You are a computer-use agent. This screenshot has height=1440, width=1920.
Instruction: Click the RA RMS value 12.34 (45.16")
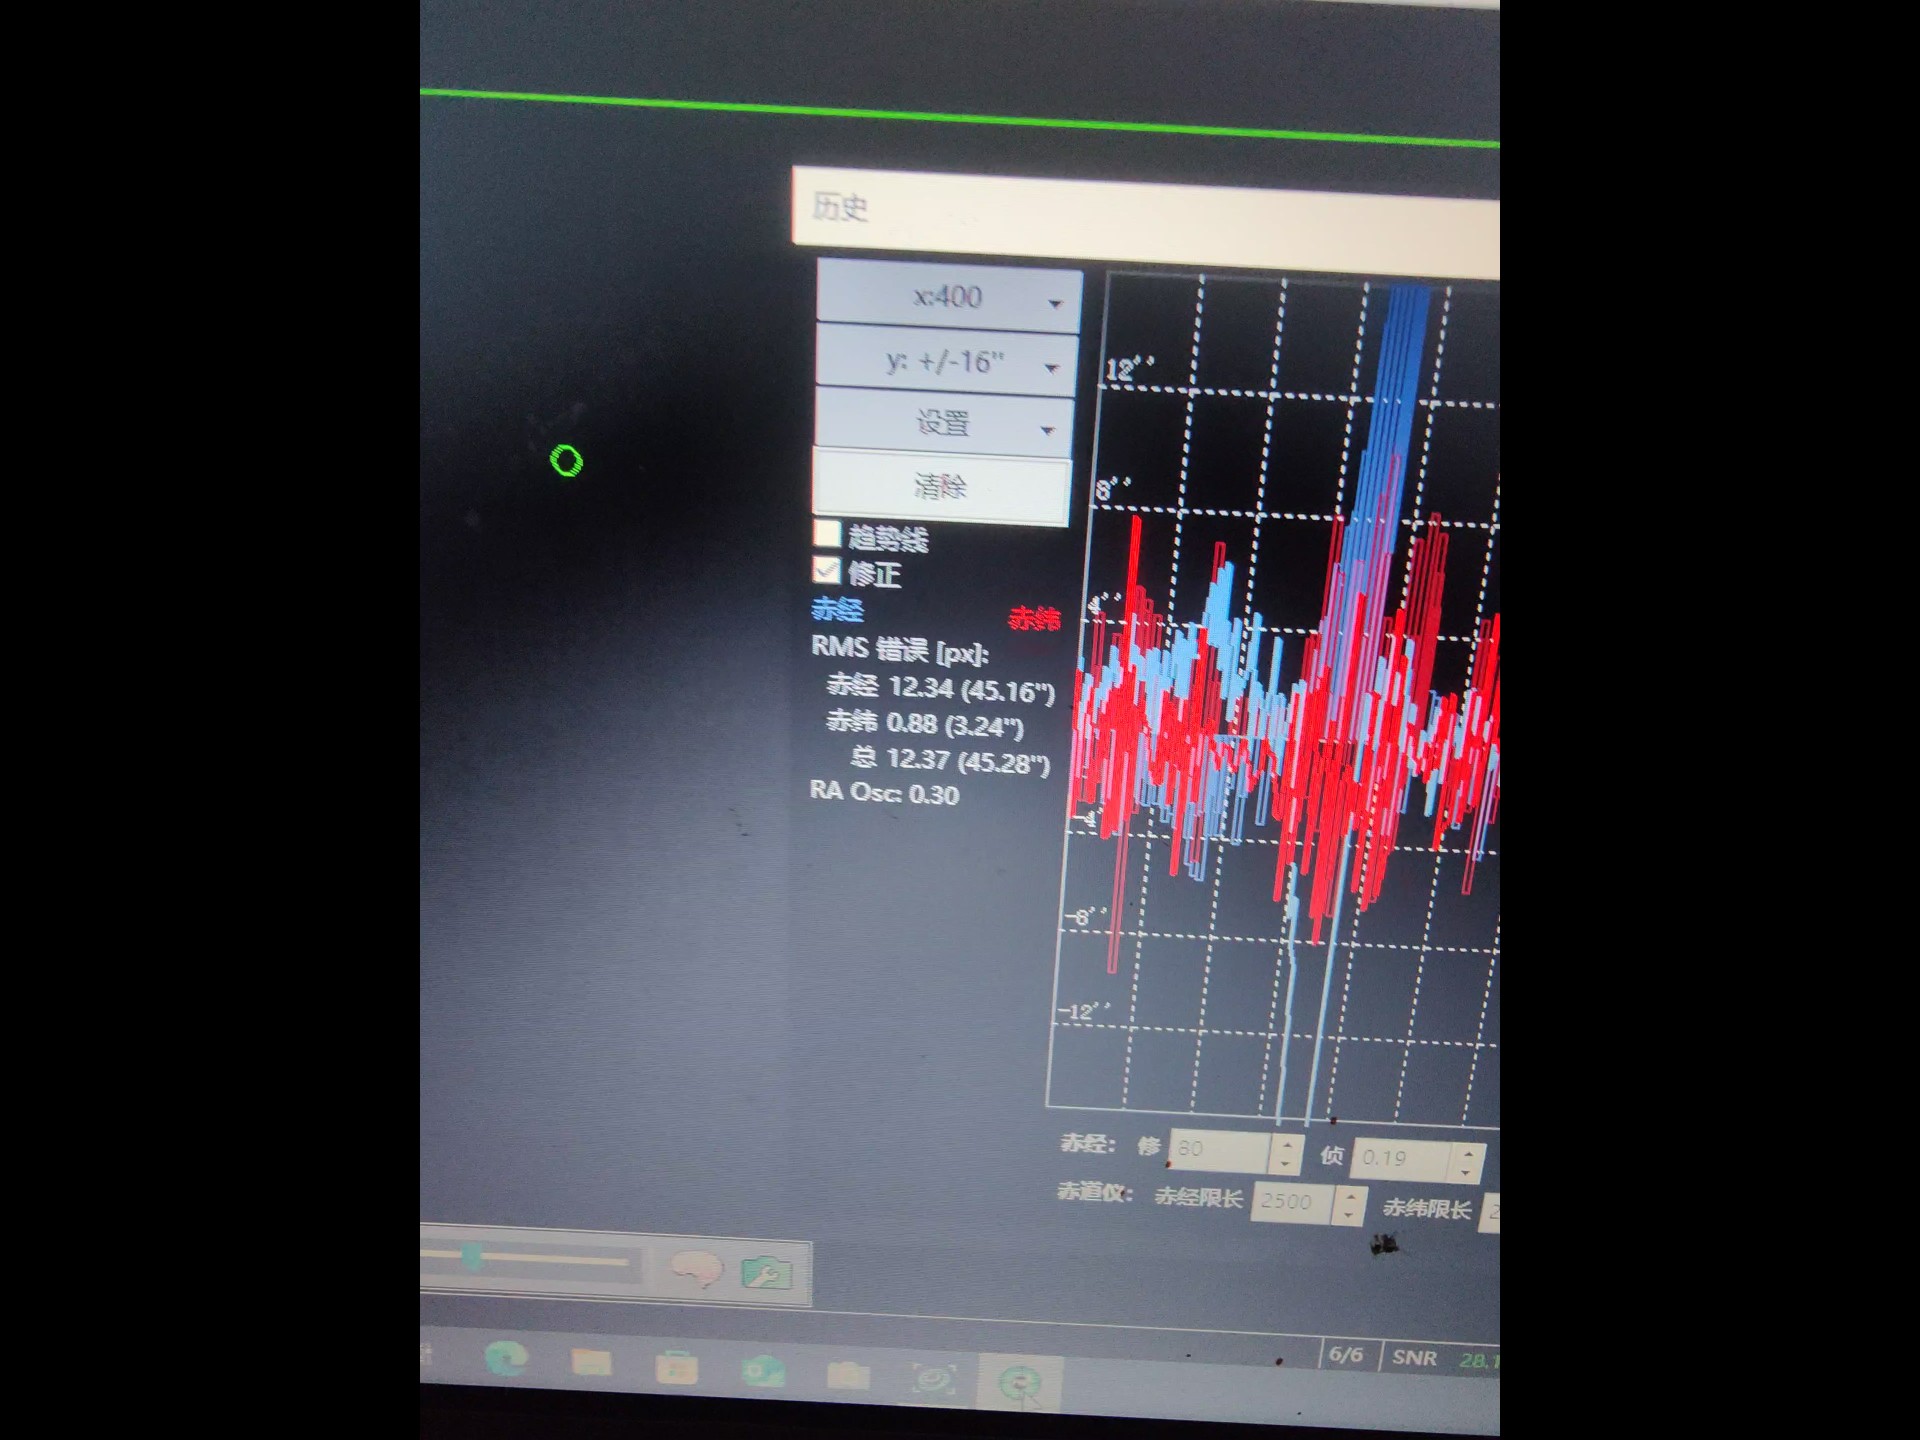[972, 689]
